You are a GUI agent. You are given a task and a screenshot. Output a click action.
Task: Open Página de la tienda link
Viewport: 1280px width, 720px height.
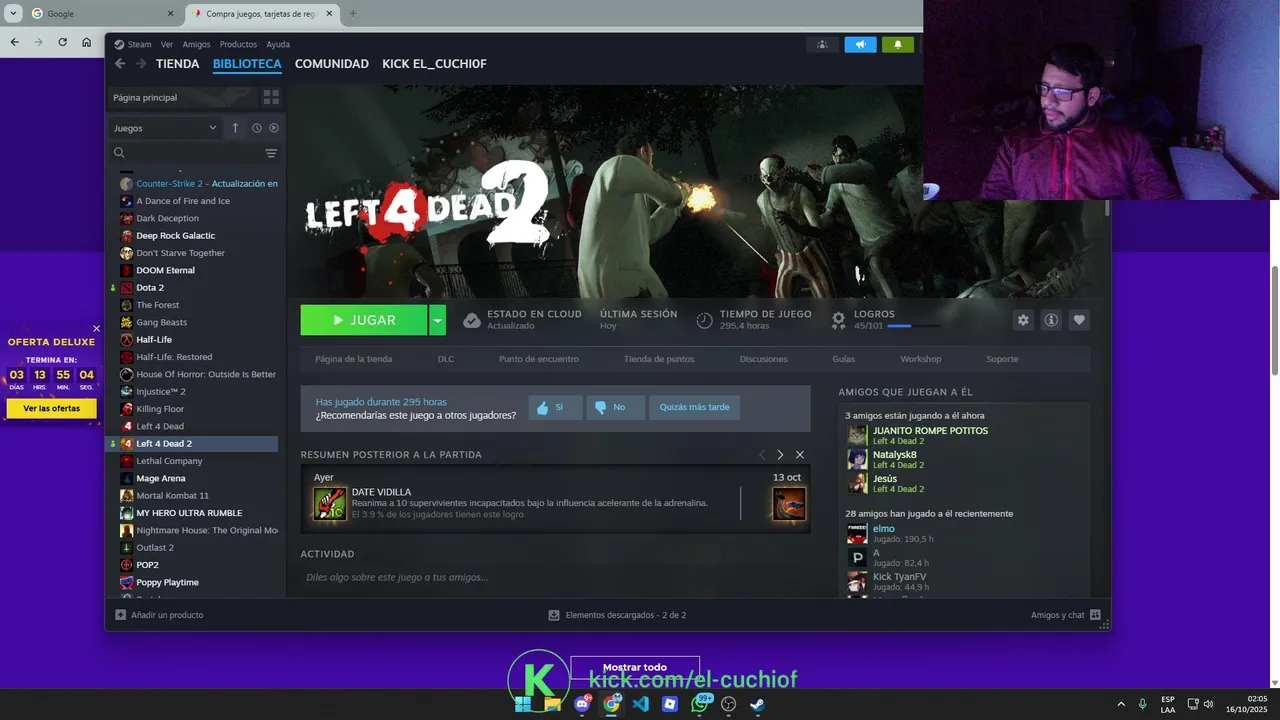click(353, 359)
